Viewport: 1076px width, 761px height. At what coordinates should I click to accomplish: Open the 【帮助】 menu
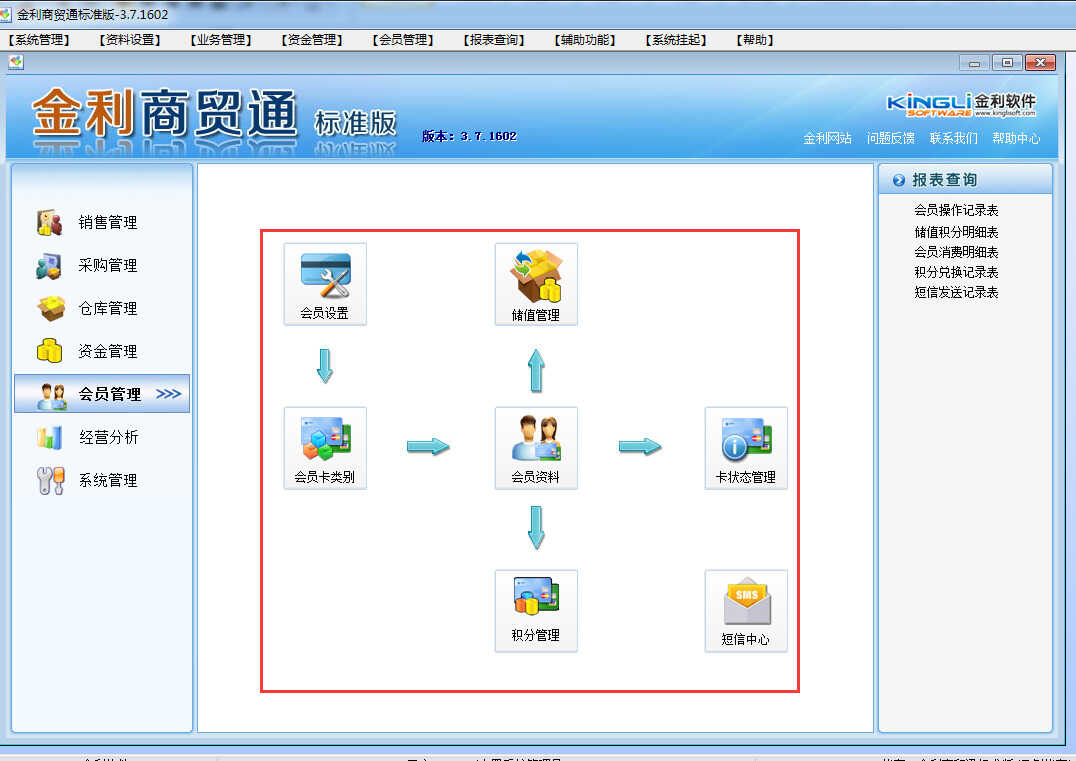[x=755, y=40]
